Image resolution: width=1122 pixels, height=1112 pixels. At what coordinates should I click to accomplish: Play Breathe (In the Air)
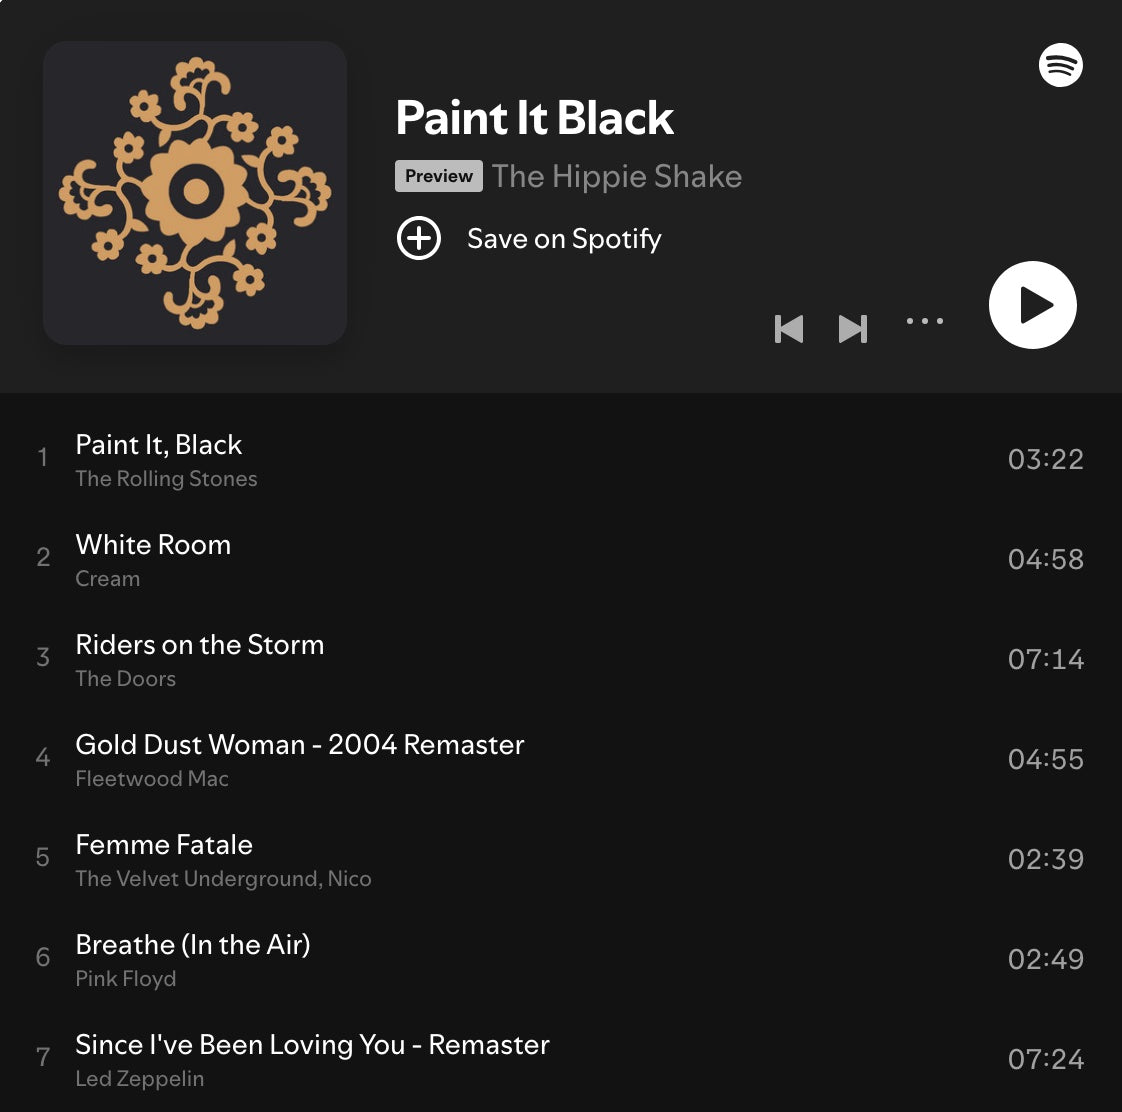point(561,960)
